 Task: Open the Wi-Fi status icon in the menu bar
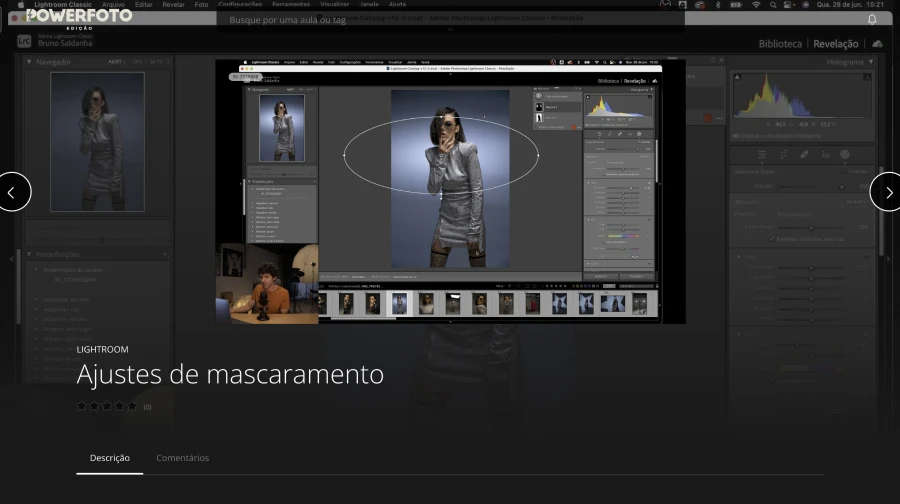pyautogui.click(x=756, y=5)
